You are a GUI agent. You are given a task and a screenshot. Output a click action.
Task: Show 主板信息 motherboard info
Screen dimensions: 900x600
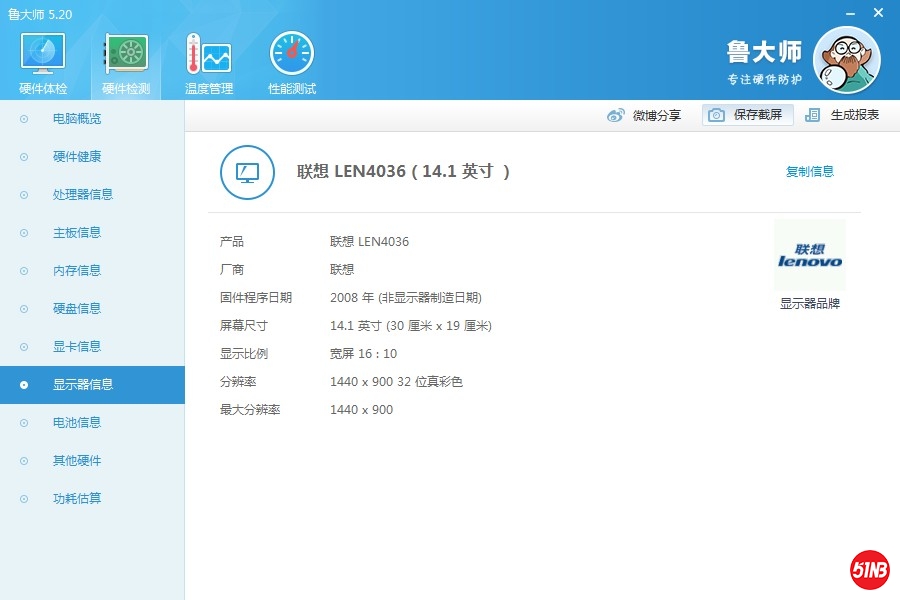point(77,233)
